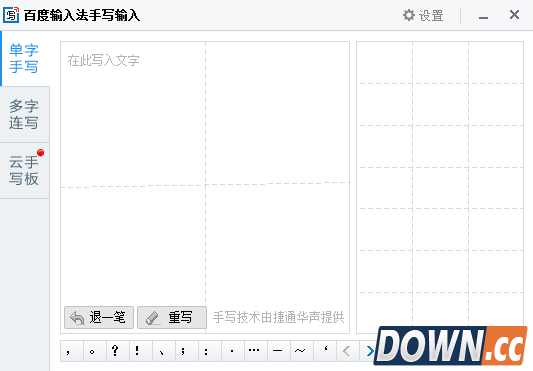Insert the opening single quote symbol

tap(325, 351)
